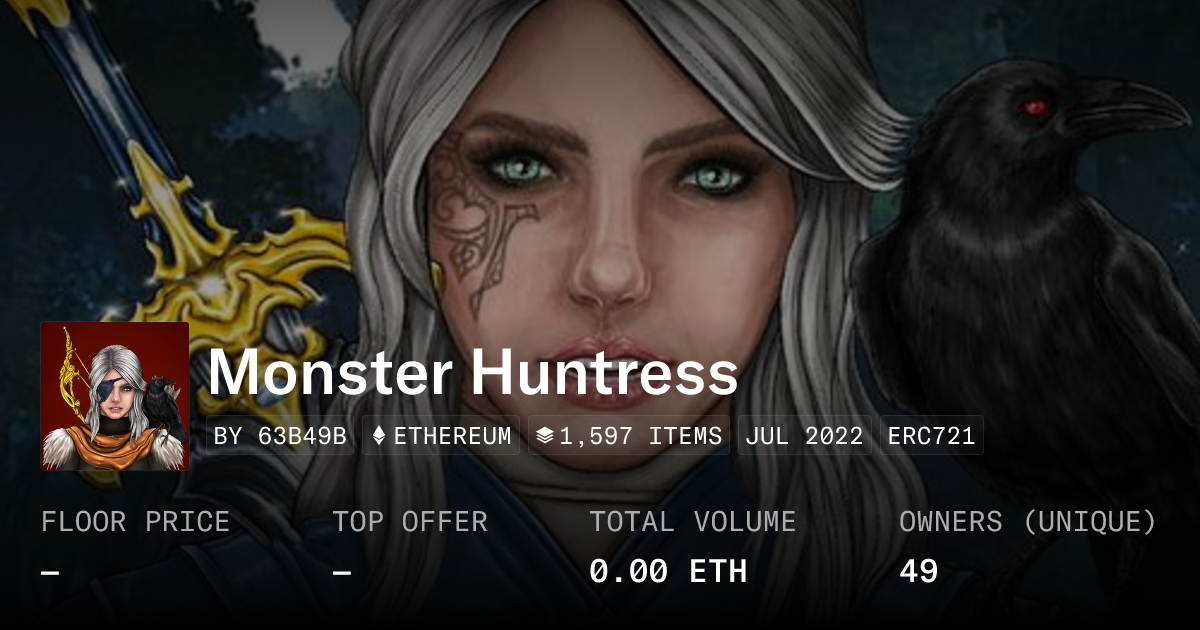Click the TOTAL VOLUME label
Viewport: 1200px width, 630px height.
click(693, 522)
